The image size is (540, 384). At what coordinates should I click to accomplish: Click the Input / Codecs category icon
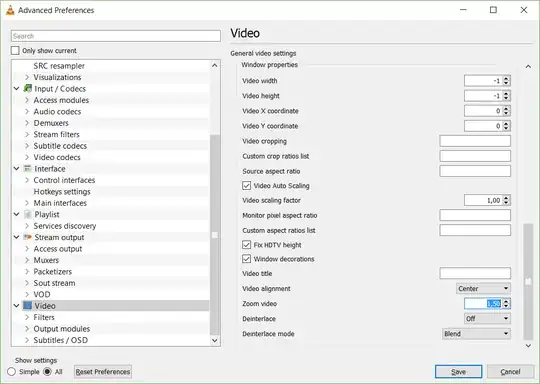click(x=27, y=89)
